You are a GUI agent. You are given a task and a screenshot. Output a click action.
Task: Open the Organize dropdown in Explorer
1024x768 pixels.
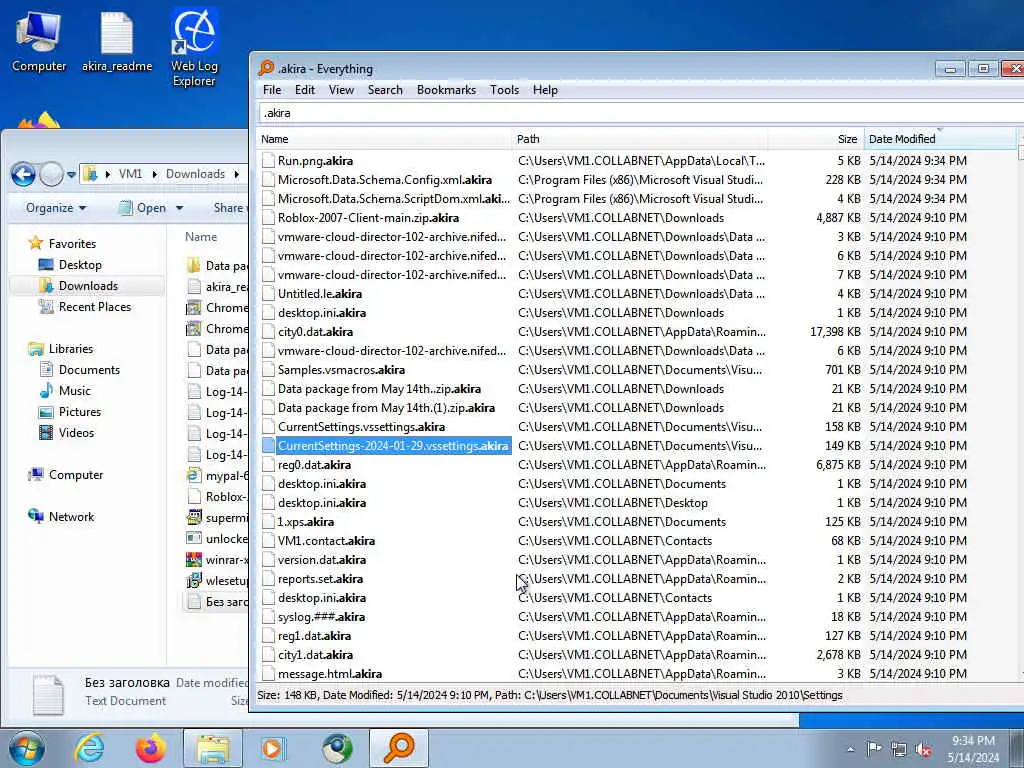[x=56, y=208]
